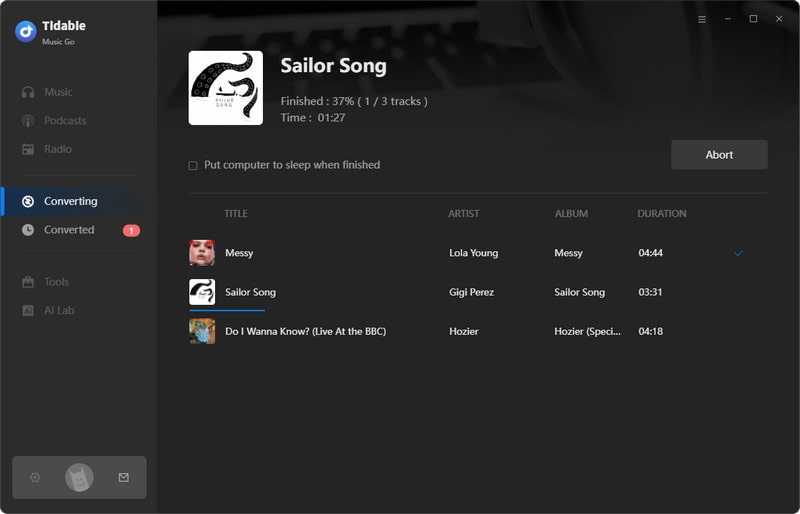This screenshot has width=800, height=514.
Task: Click artist name Gigi Perez
Action: pos(471,292)
